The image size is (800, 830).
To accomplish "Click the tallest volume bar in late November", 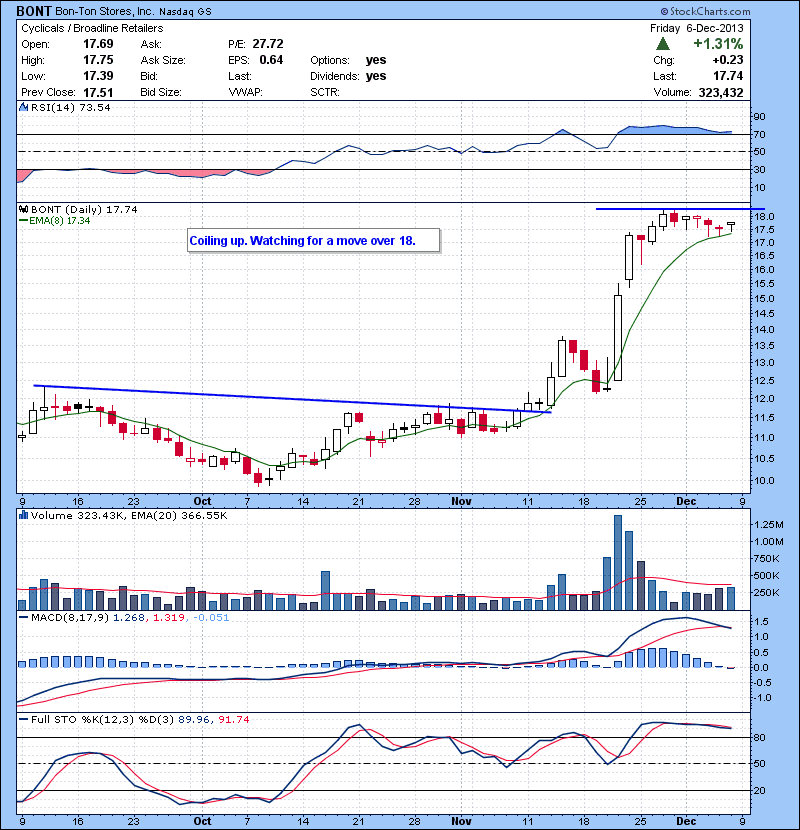I will 618,562.
